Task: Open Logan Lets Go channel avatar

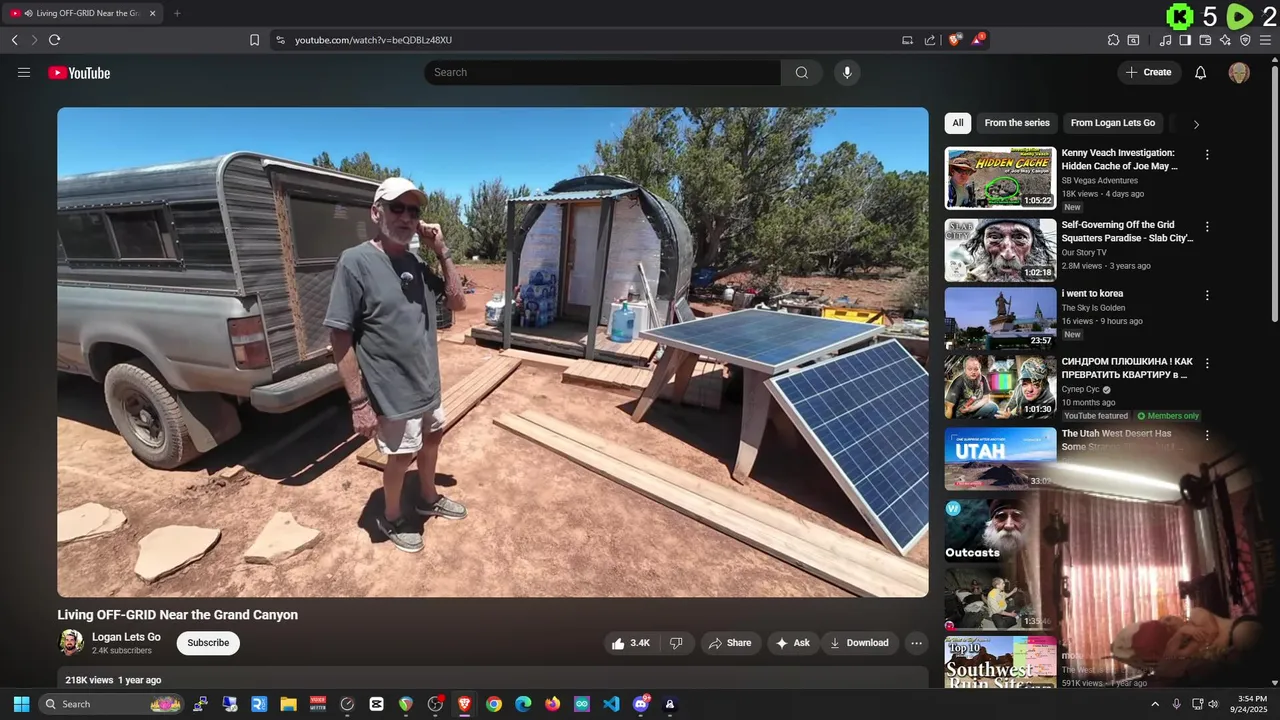Action: click(x=71, y=642)
